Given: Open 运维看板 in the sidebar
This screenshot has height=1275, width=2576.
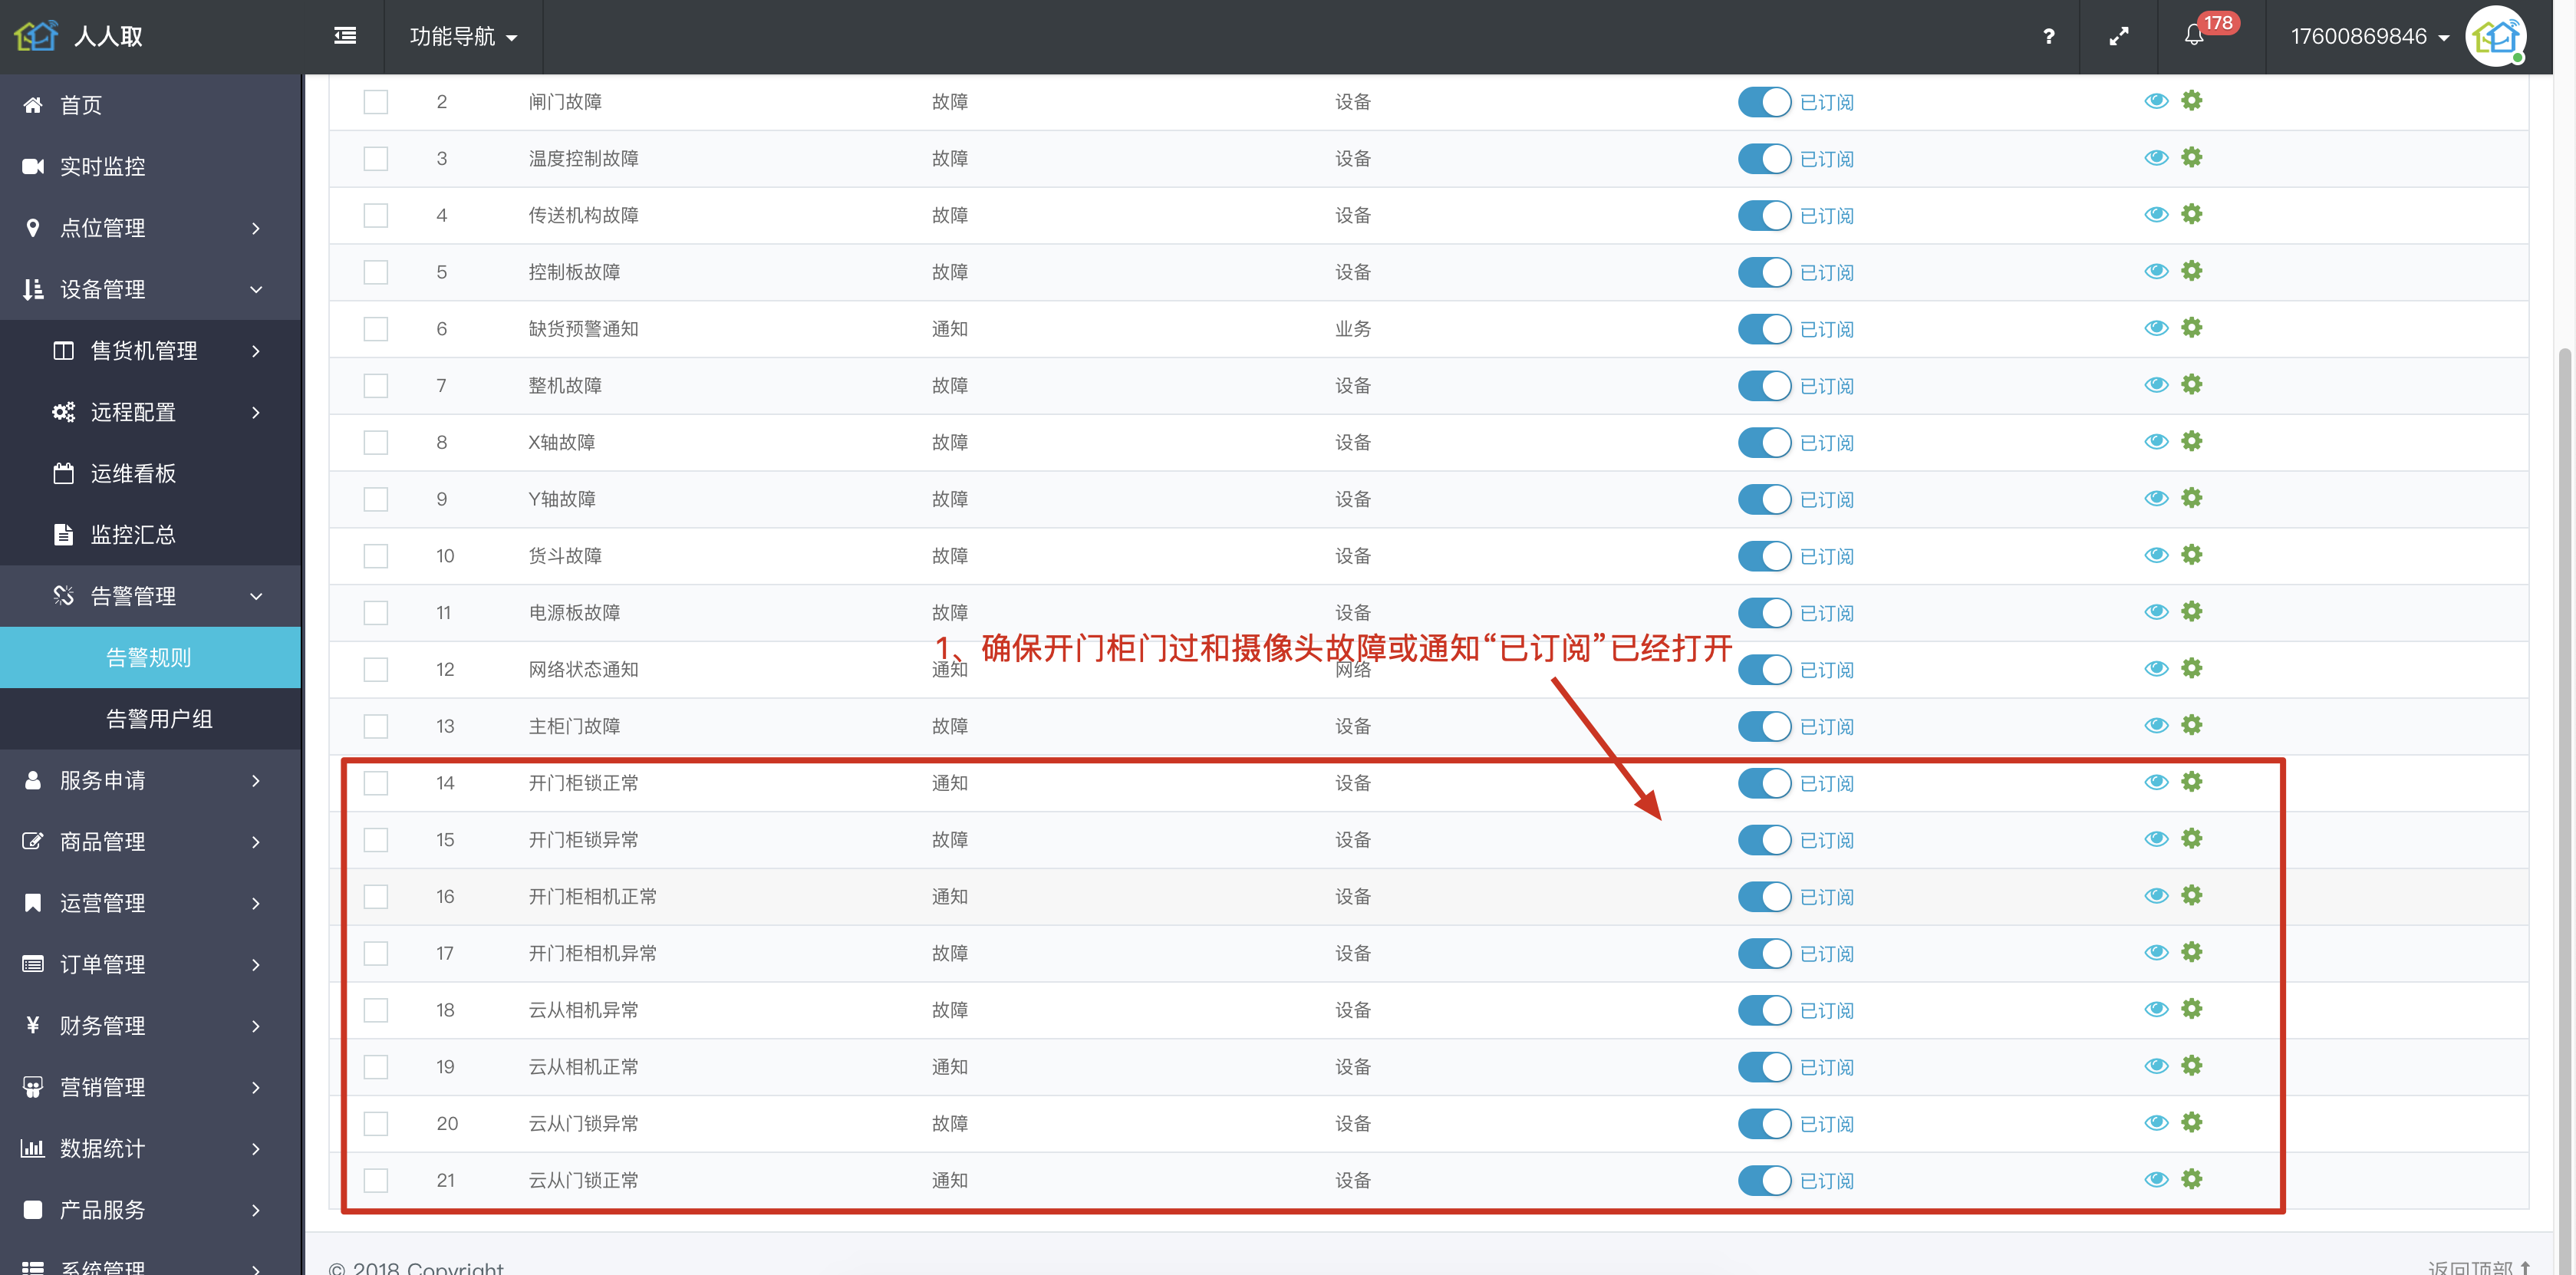Looking at the screenshot, I should point(150,473).
